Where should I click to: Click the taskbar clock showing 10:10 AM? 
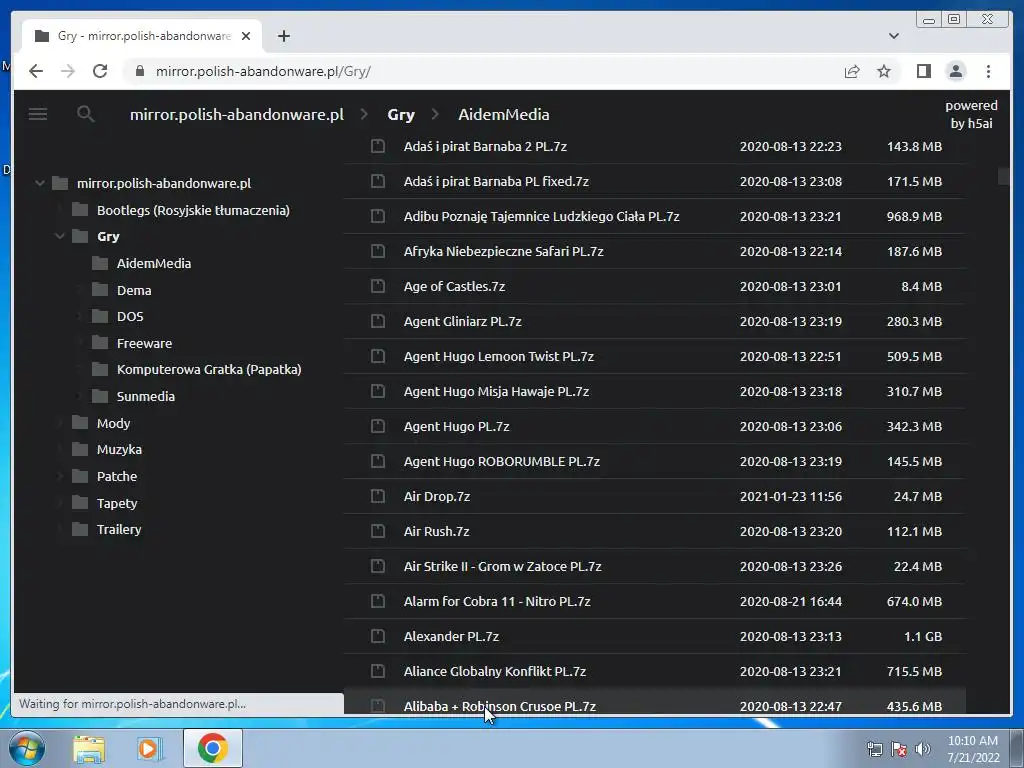pos(973,749)
